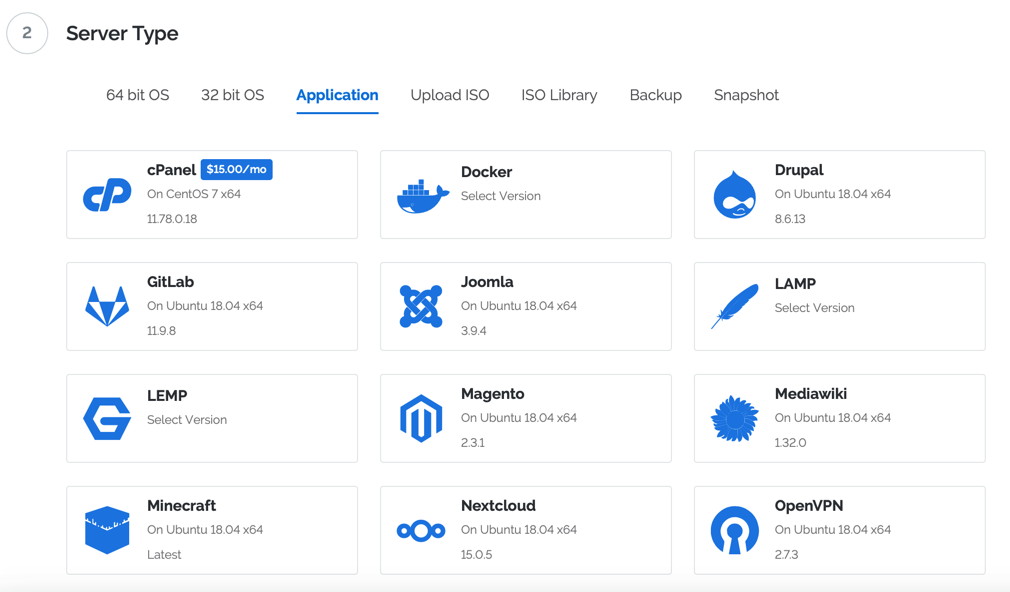The height and width of the screenshot is (592, 1010).
Task: Open LEMP Select Version option
Action: 187,420
